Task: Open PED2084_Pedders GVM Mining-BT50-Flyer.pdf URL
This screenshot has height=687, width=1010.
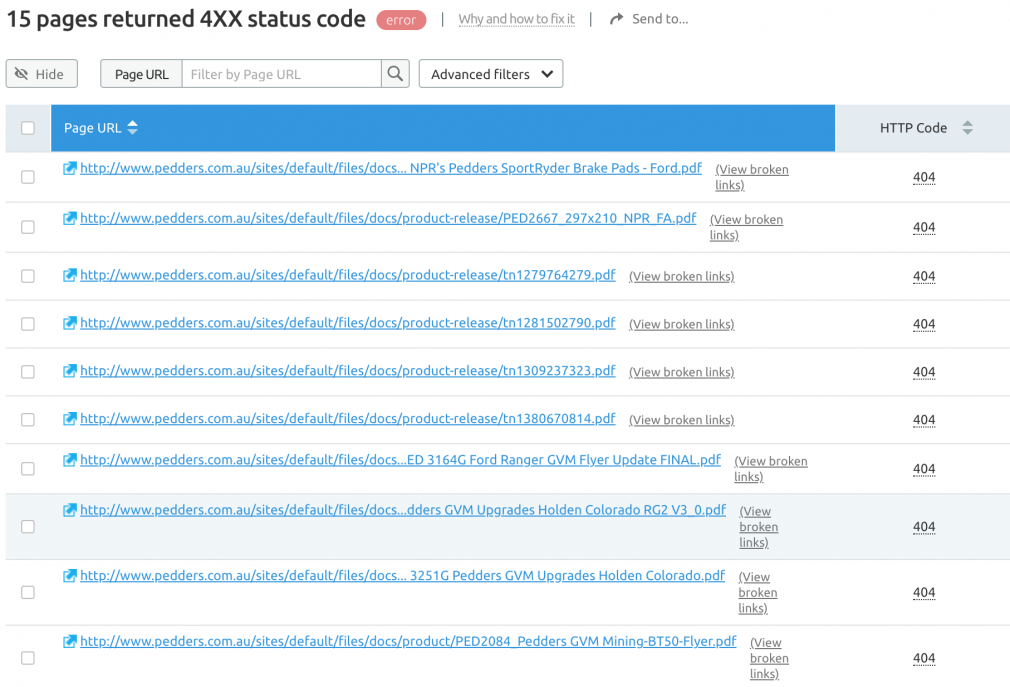Action: 408,641
